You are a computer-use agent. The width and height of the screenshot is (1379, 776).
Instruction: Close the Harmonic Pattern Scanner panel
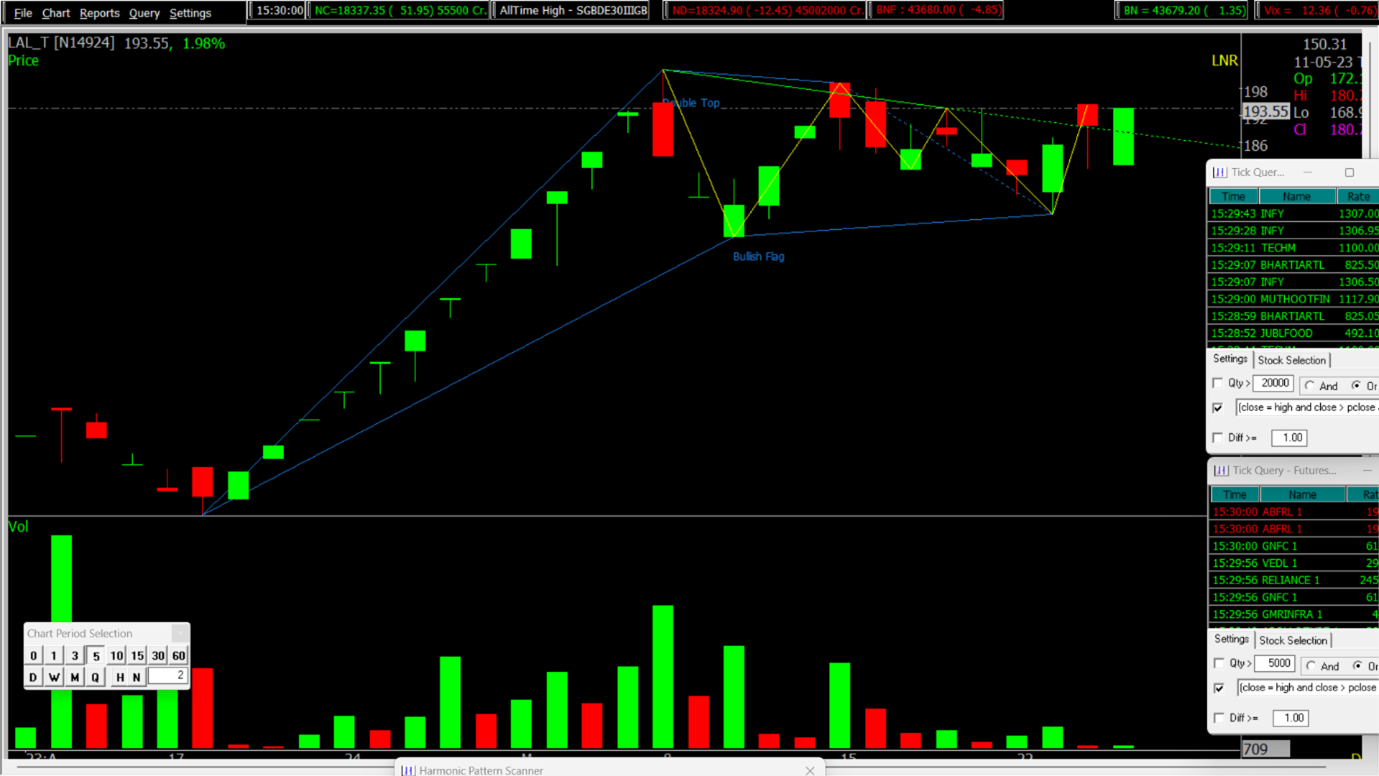[809, 770]
